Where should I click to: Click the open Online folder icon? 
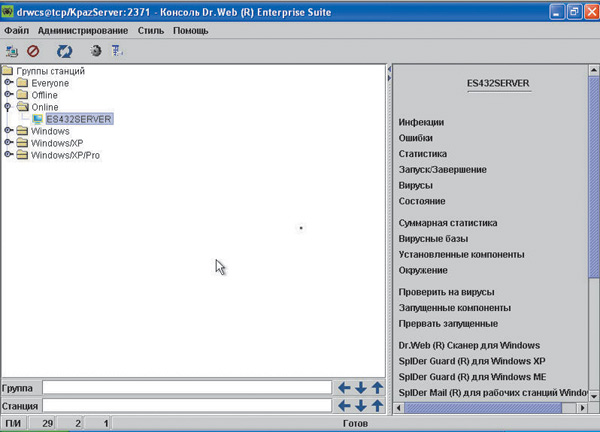pyautogui.click(x=23, y=106)
